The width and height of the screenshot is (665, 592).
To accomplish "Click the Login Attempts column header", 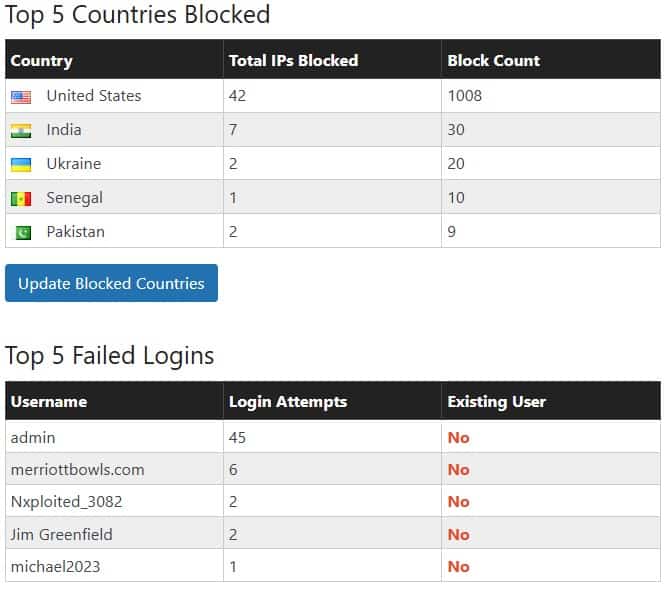I will pyautogui.click(x=288, y=402).
